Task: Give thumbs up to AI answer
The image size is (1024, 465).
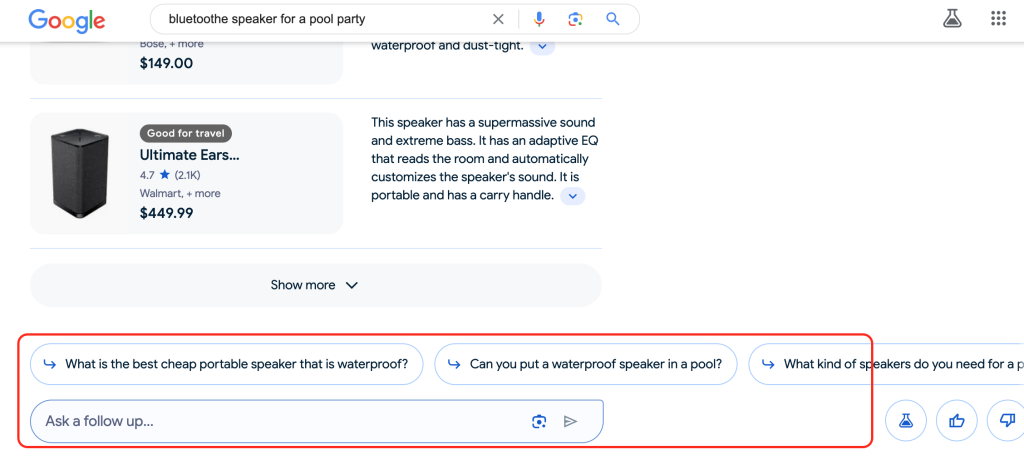Action: (957, 420)
